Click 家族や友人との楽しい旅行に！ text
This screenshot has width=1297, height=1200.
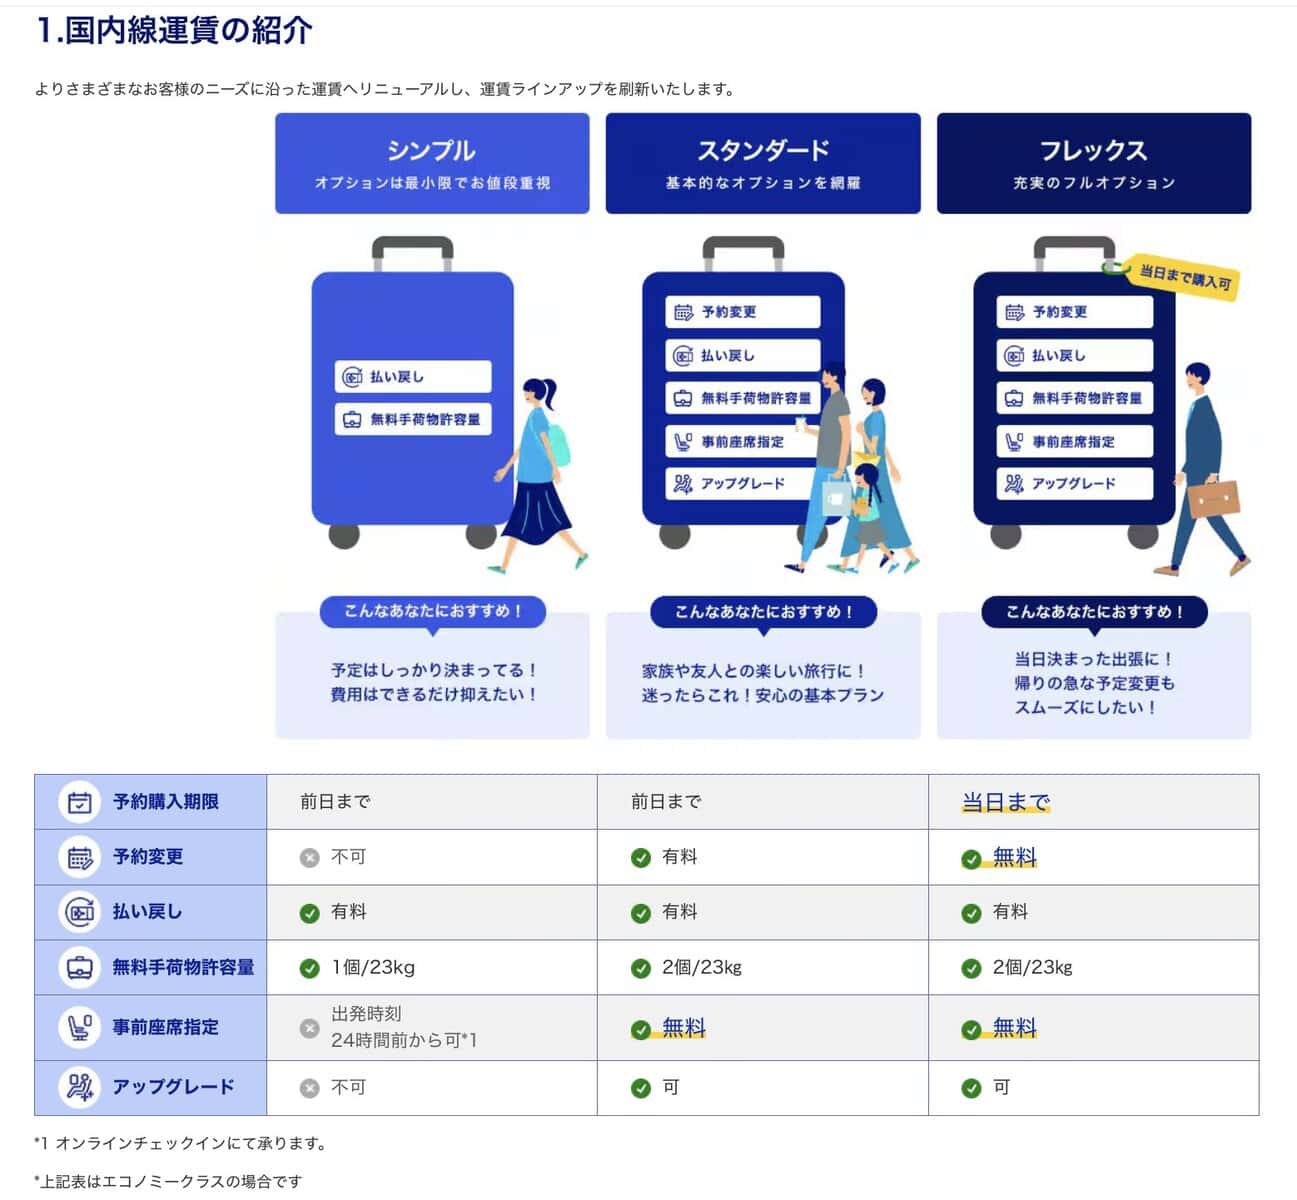(x=754, y=671)
